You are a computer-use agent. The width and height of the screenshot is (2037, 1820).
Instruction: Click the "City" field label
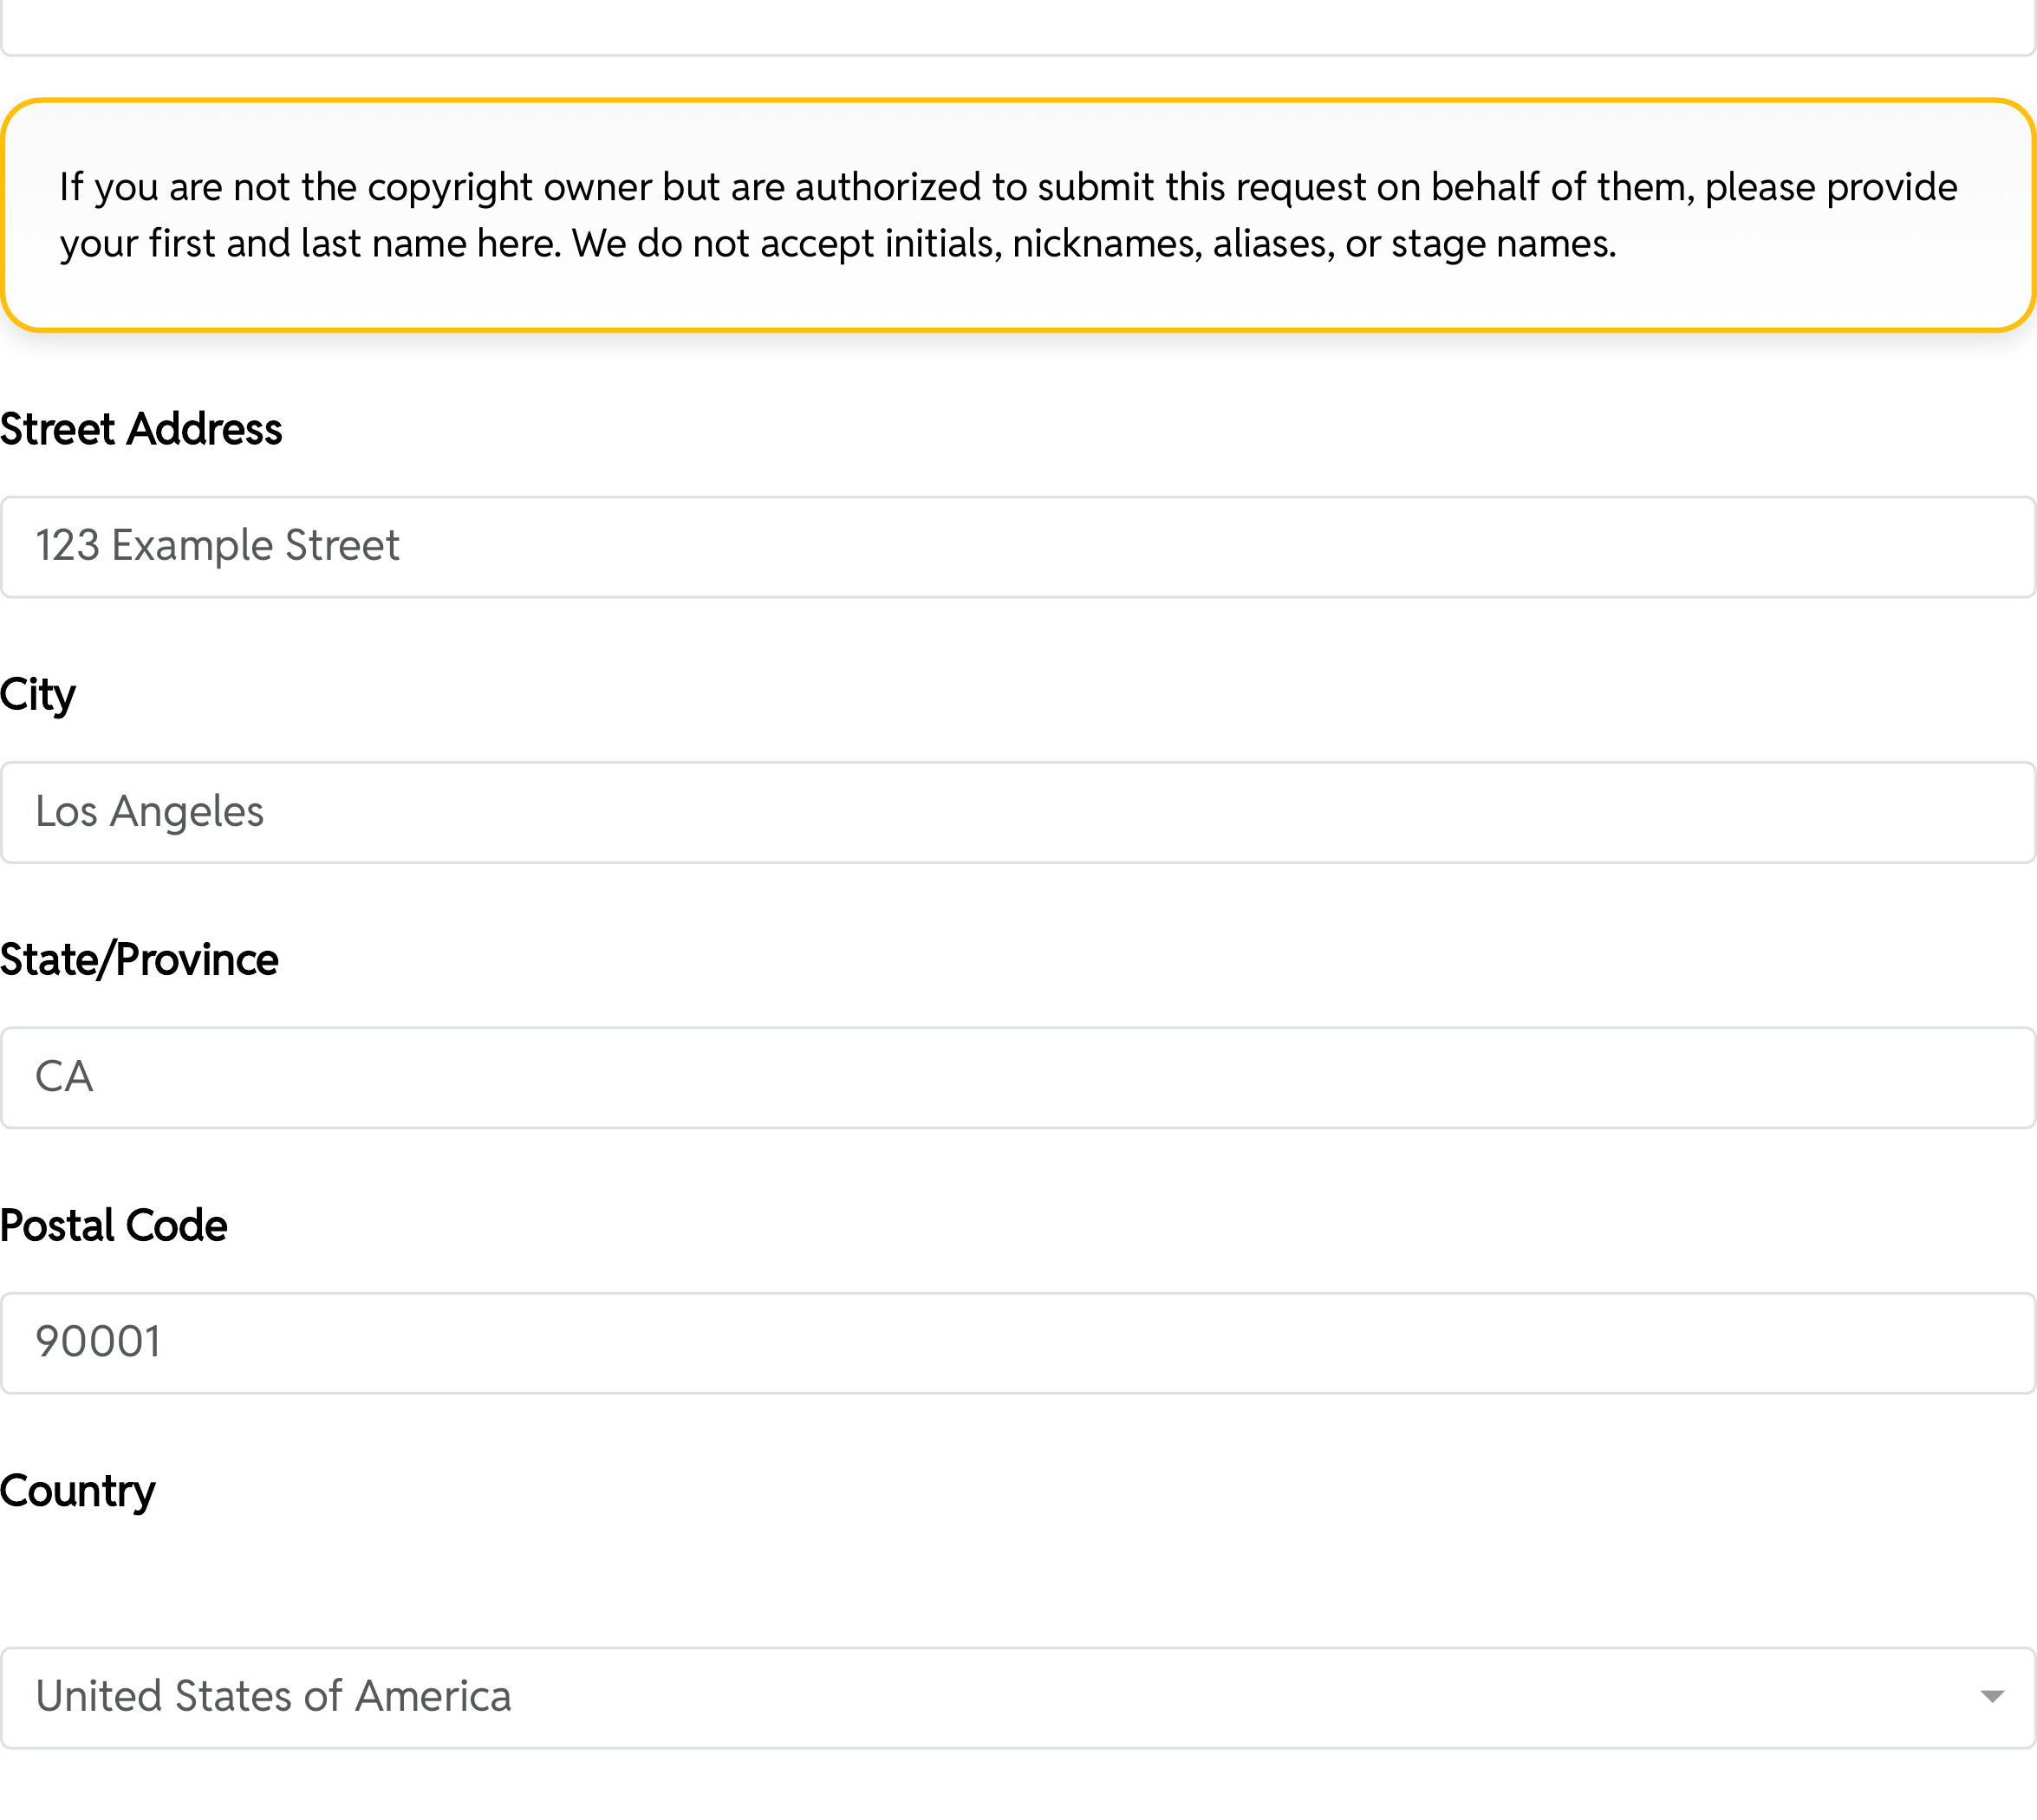point(38,694)
